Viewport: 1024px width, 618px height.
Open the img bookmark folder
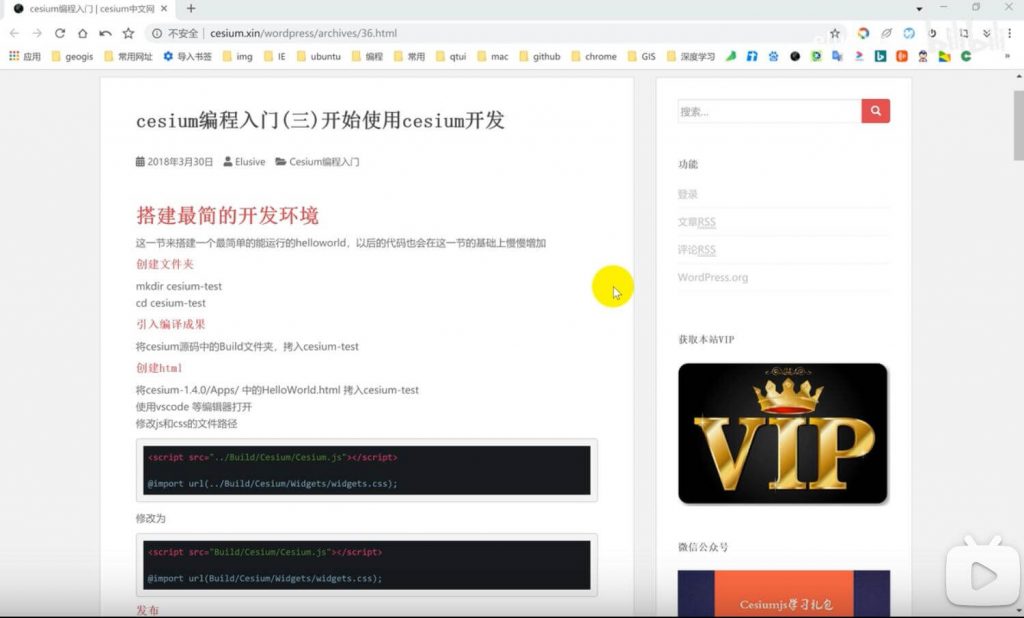(238, 57)
